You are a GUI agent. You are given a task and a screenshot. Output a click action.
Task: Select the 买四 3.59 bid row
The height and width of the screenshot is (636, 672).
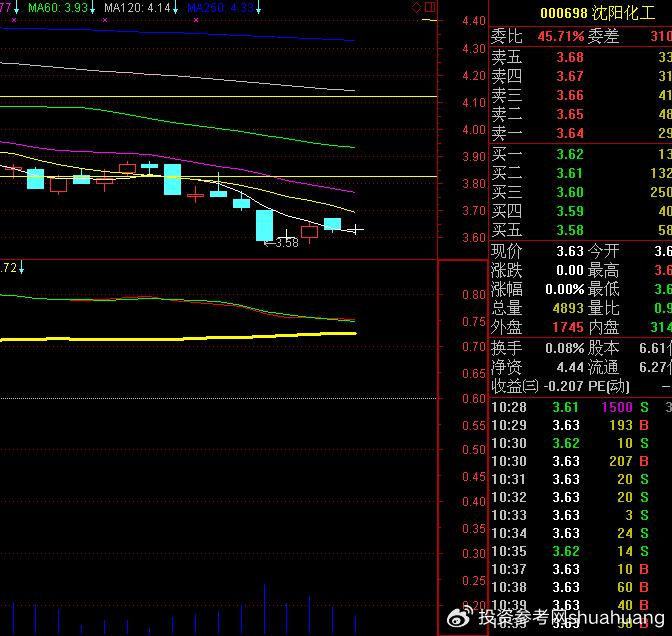tap(581, 211)
